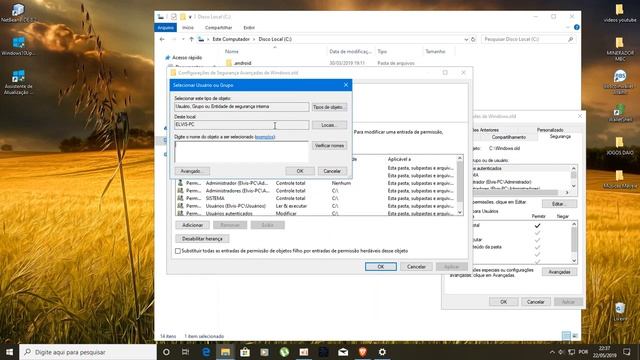Click the Avançado button in user dialog

[192, 171]
